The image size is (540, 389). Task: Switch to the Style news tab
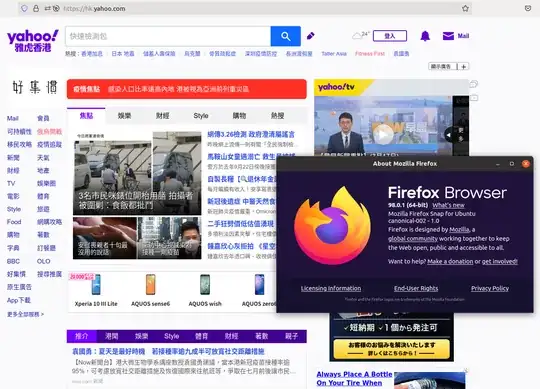(x=201, y=116)
